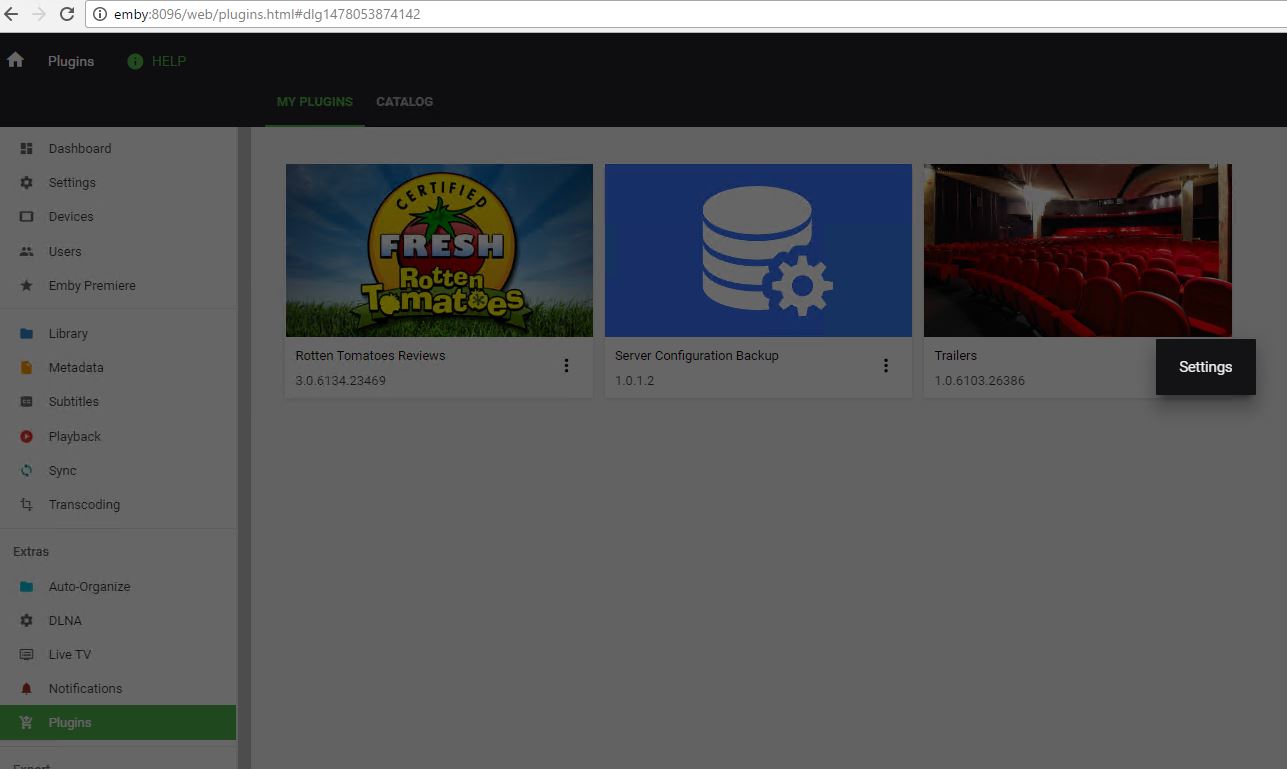Open the Live TV sidebar link

[x=118, y=655]
